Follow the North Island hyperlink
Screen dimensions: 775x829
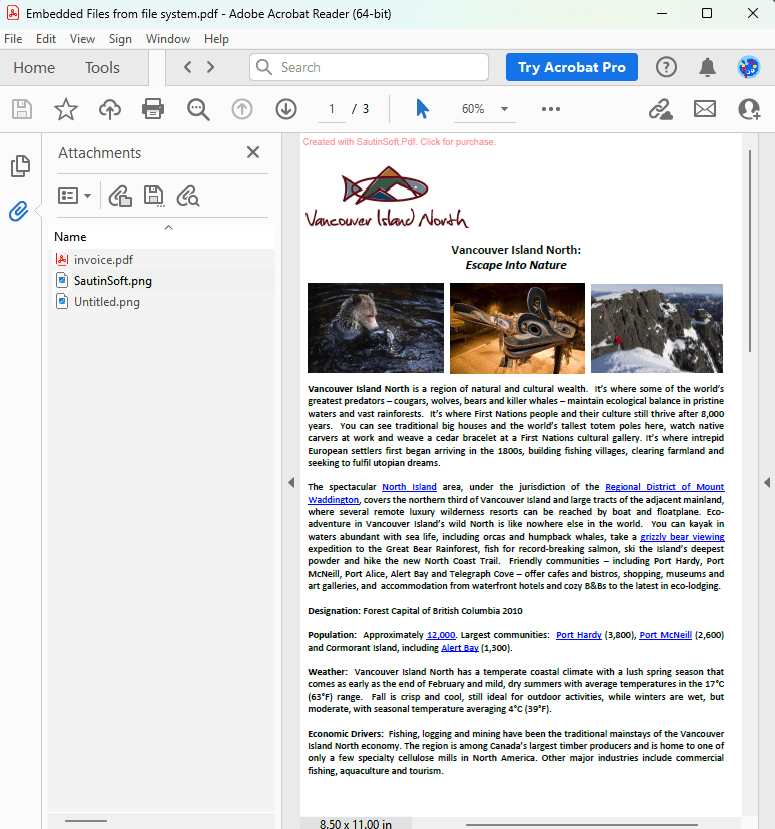[x=409, y=487]
